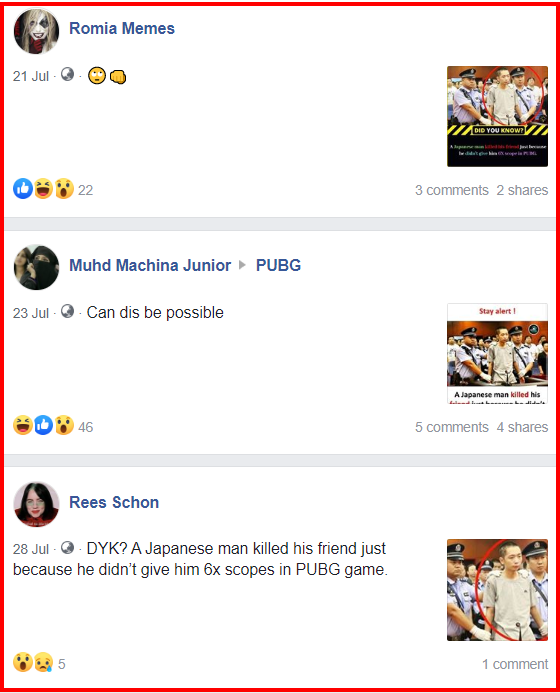
Task: Open the 23 Jul post timestamp
Action: point(30,313)
